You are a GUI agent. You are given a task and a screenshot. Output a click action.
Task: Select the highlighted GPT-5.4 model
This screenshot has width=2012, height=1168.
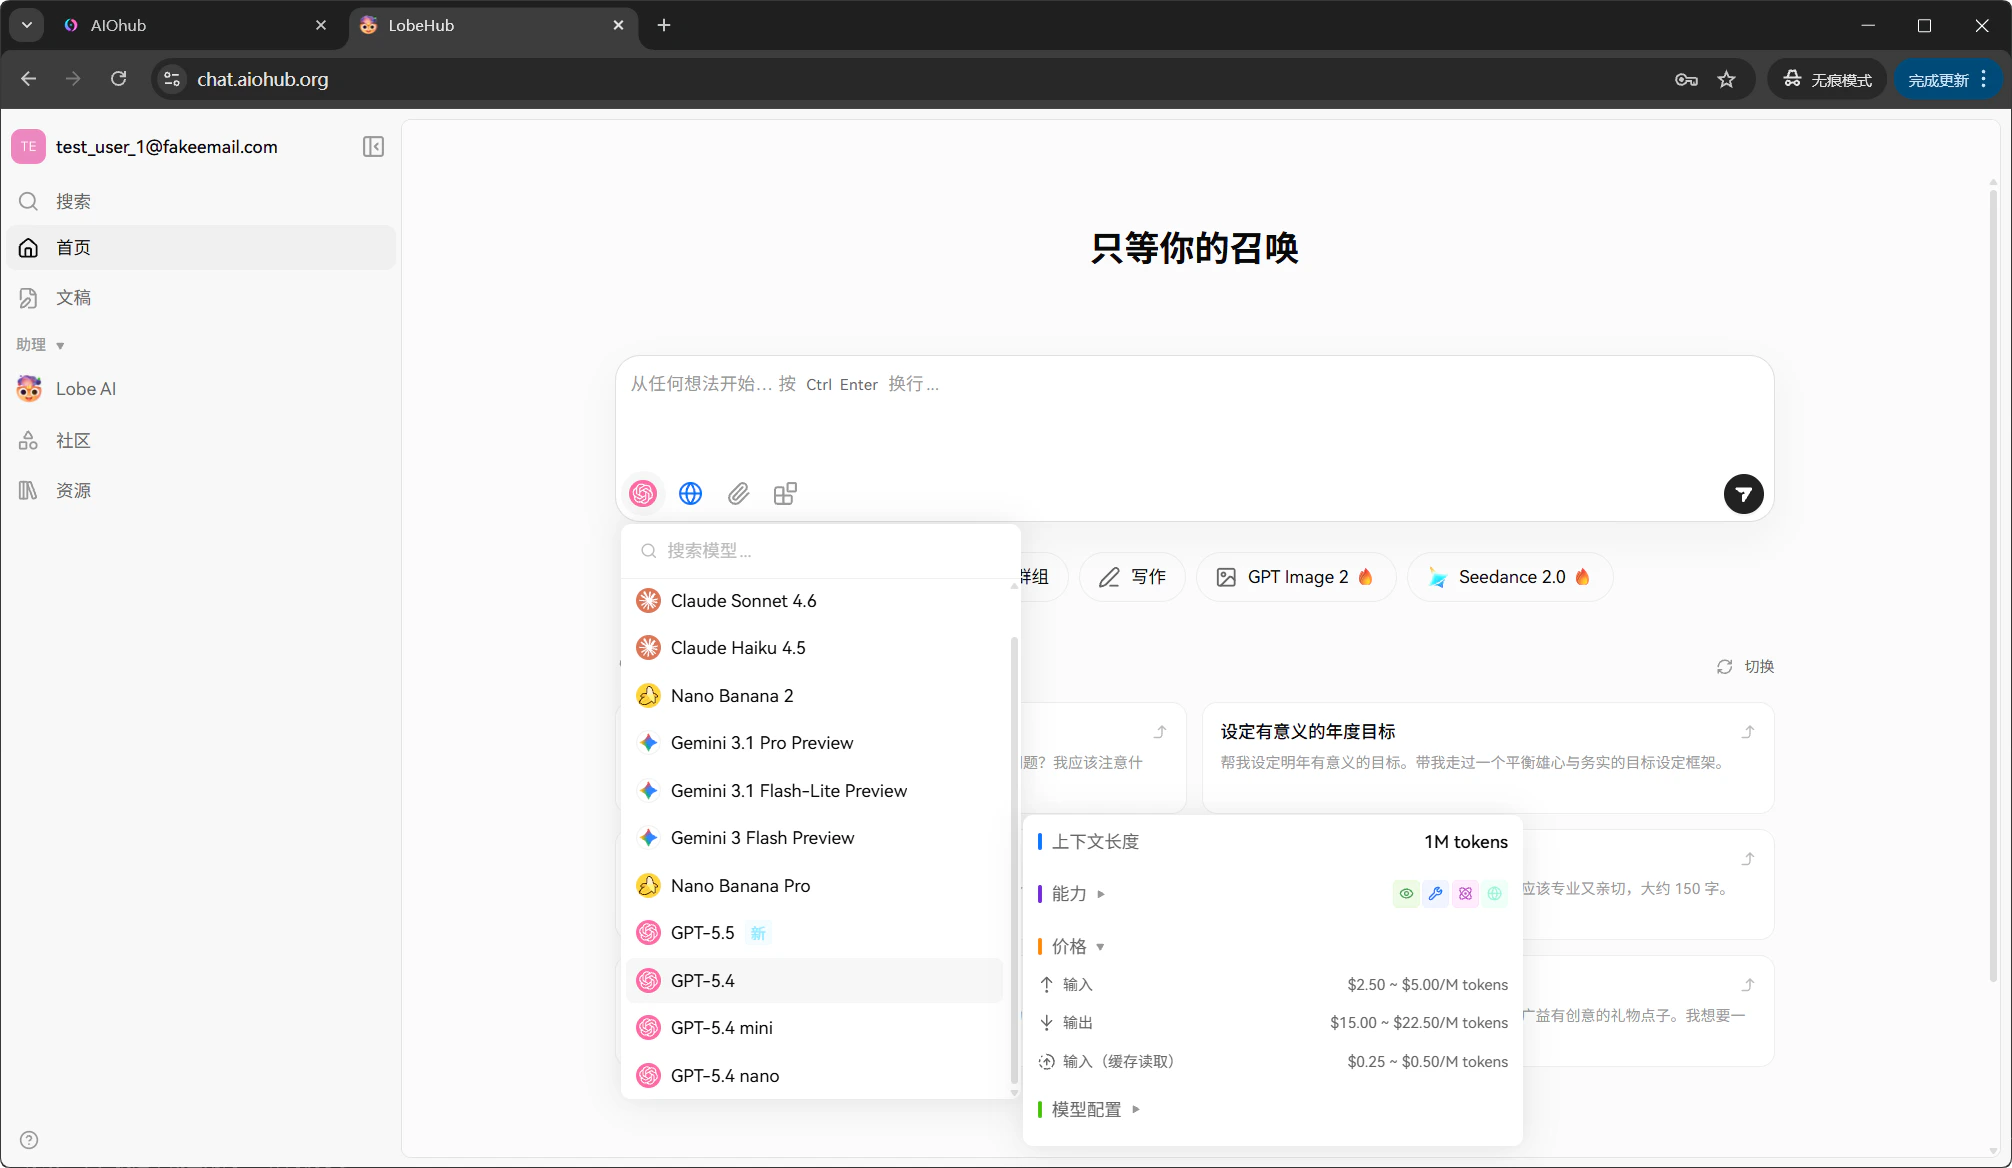pyautogui.click(x=814, y=981)
